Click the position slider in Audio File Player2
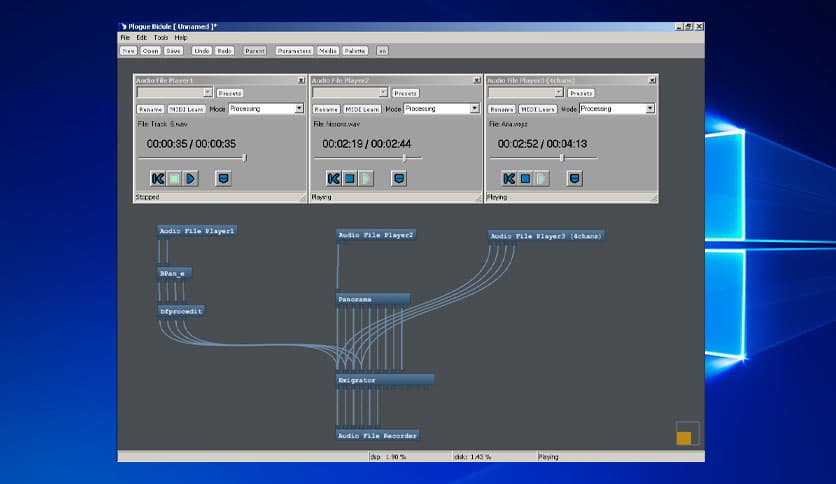The width and height of the screenshot is (836, 484). [x=404, y=158]
